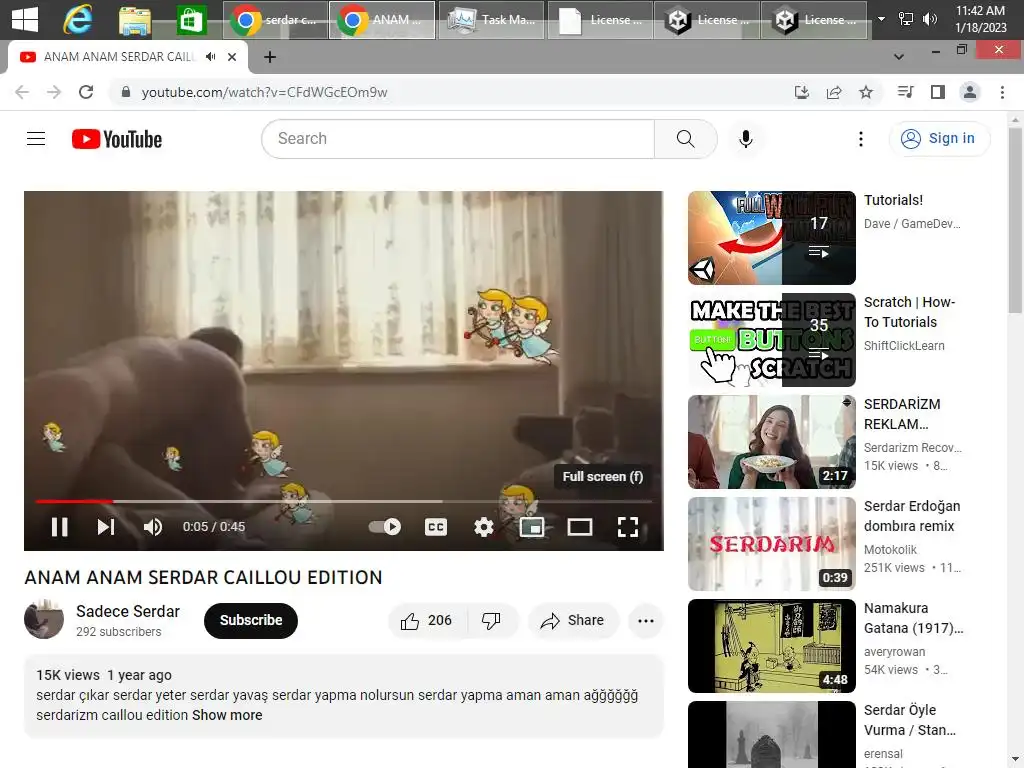The width and height of the screenshot is (1024, 768).
Task: Open the Sadece Serdar channel name
Action: [127, 611]
